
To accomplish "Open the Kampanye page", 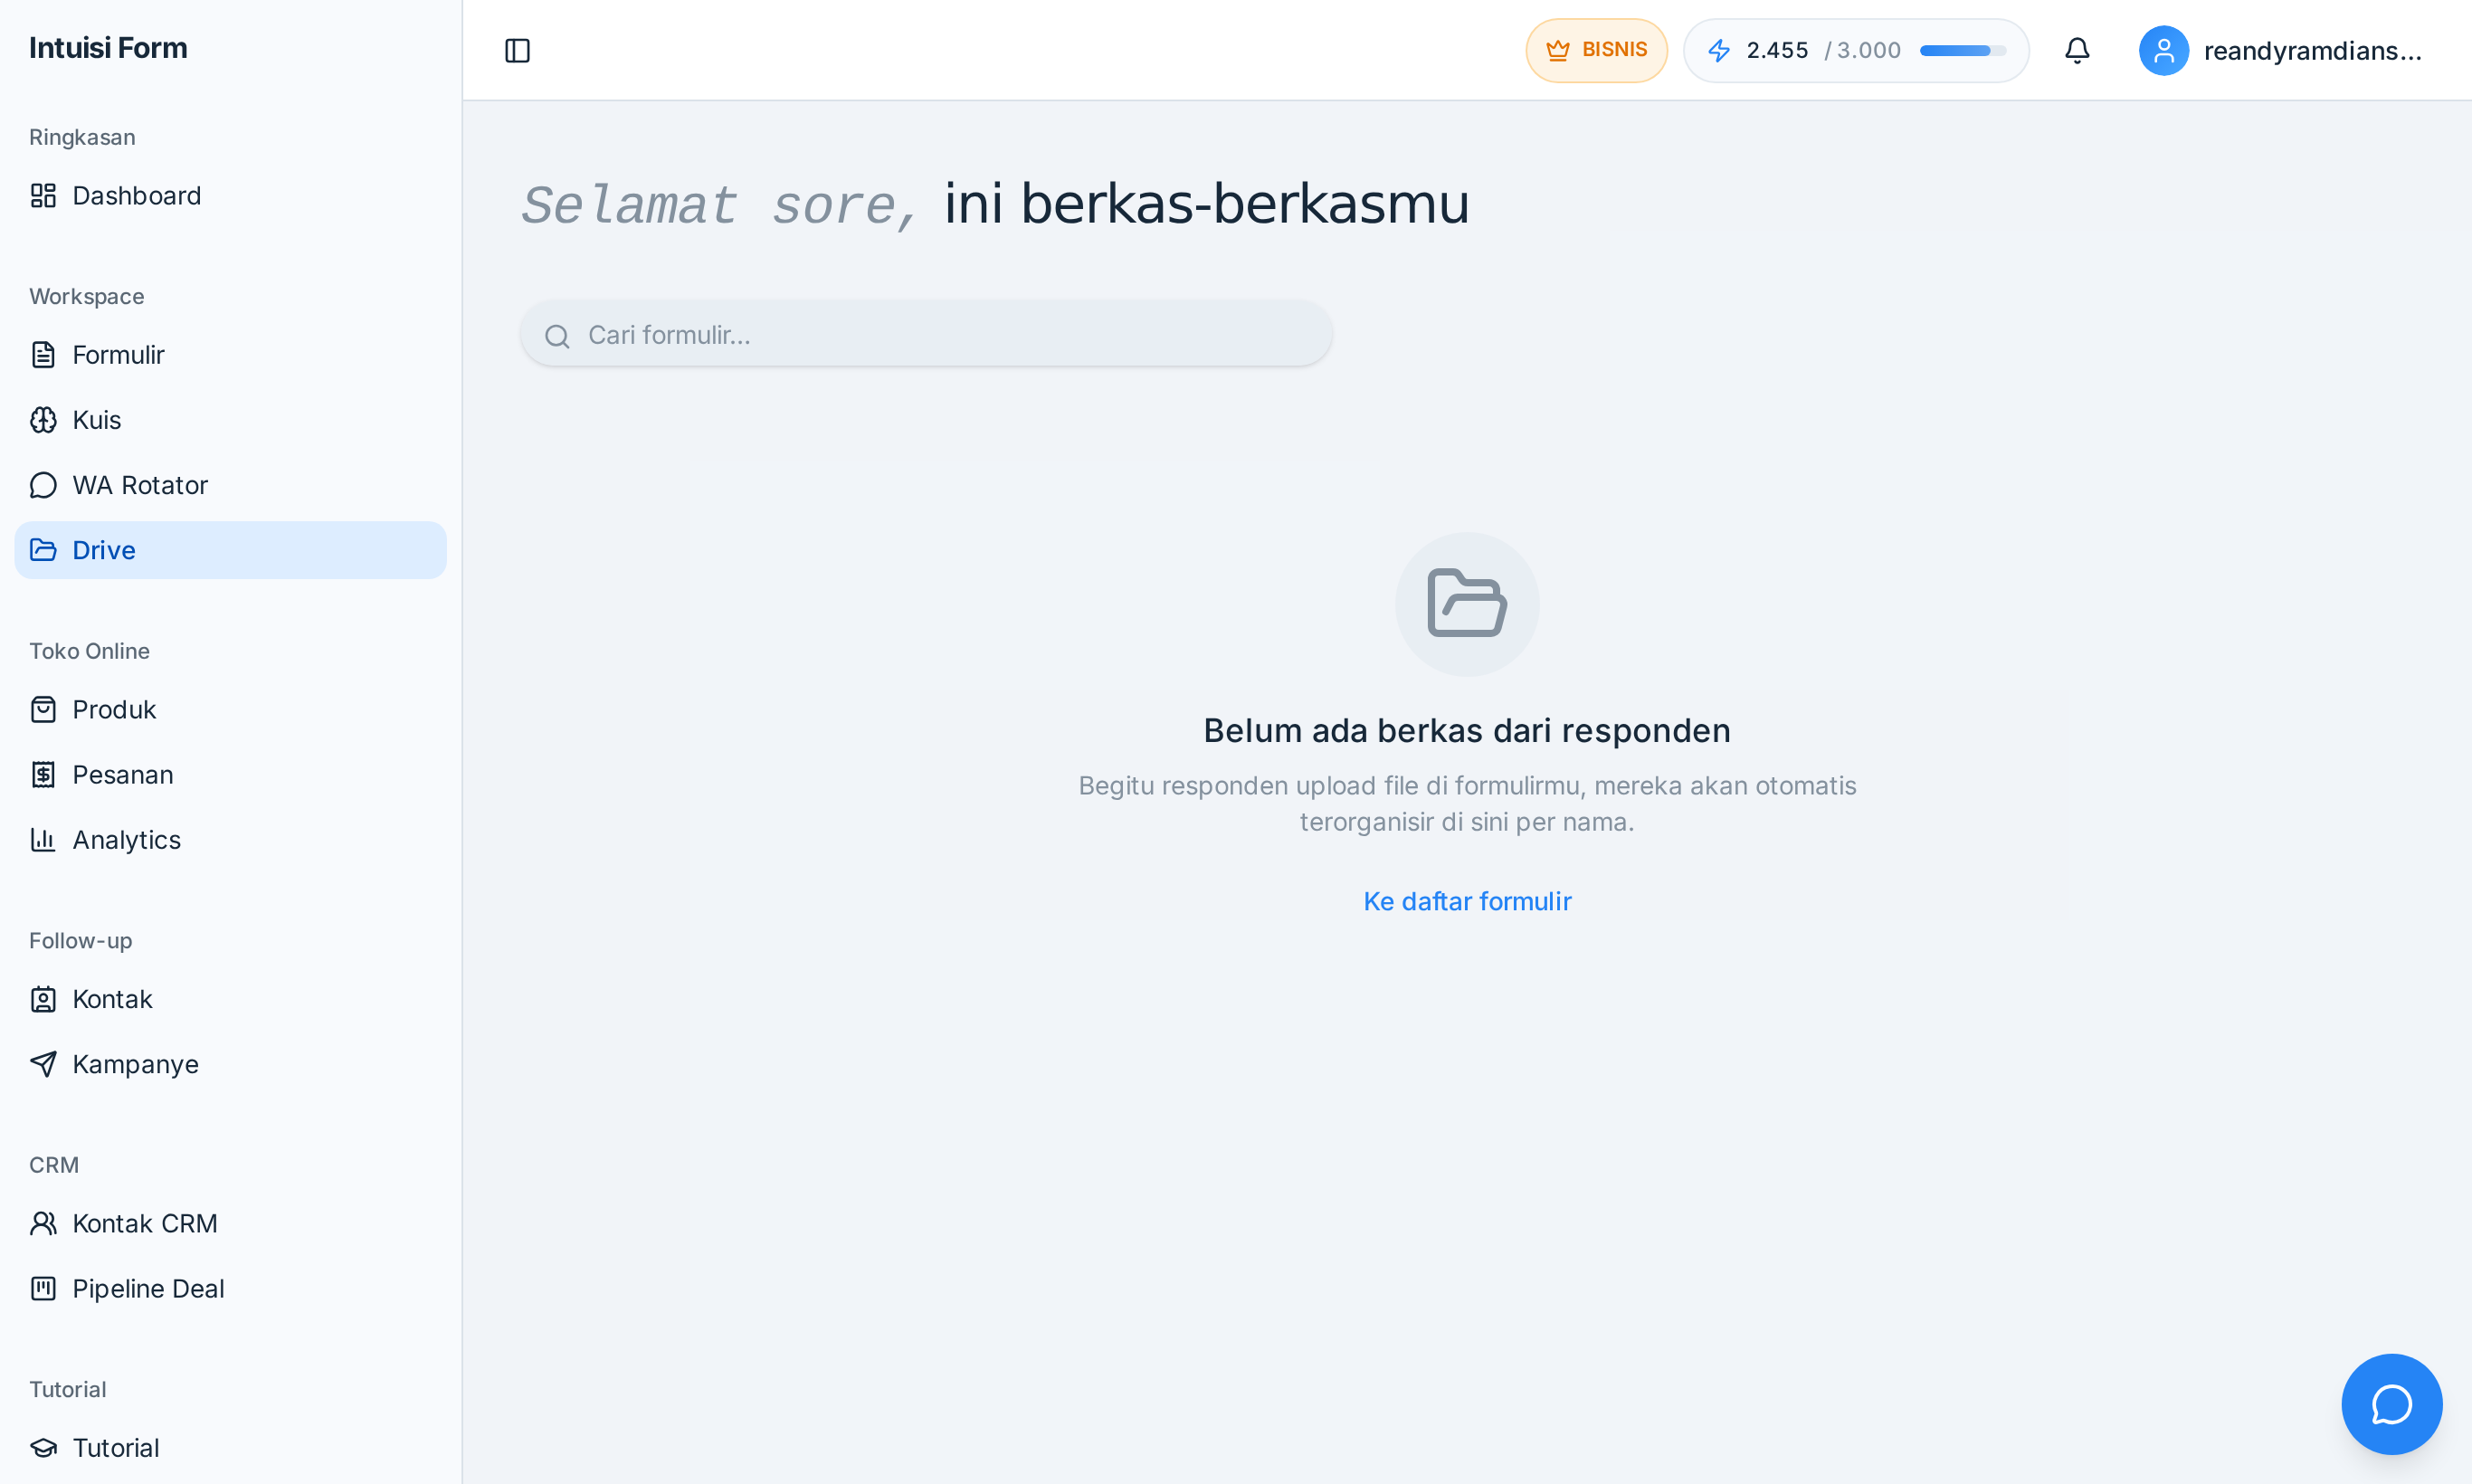I will (230, 1064).
